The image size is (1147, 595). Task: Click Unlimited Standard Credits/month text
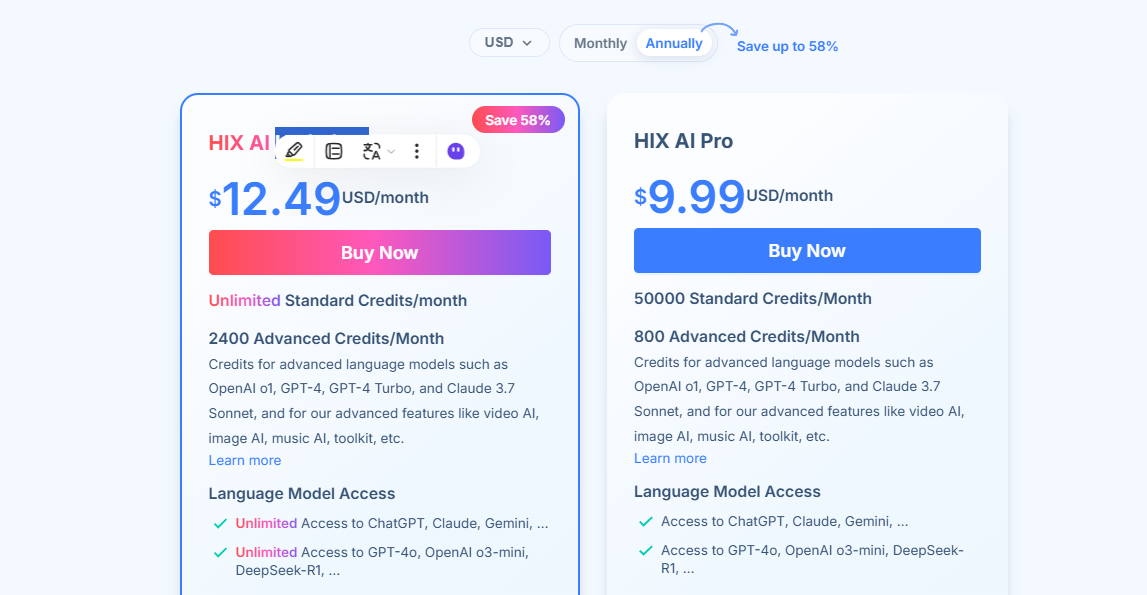coord(337,301)
